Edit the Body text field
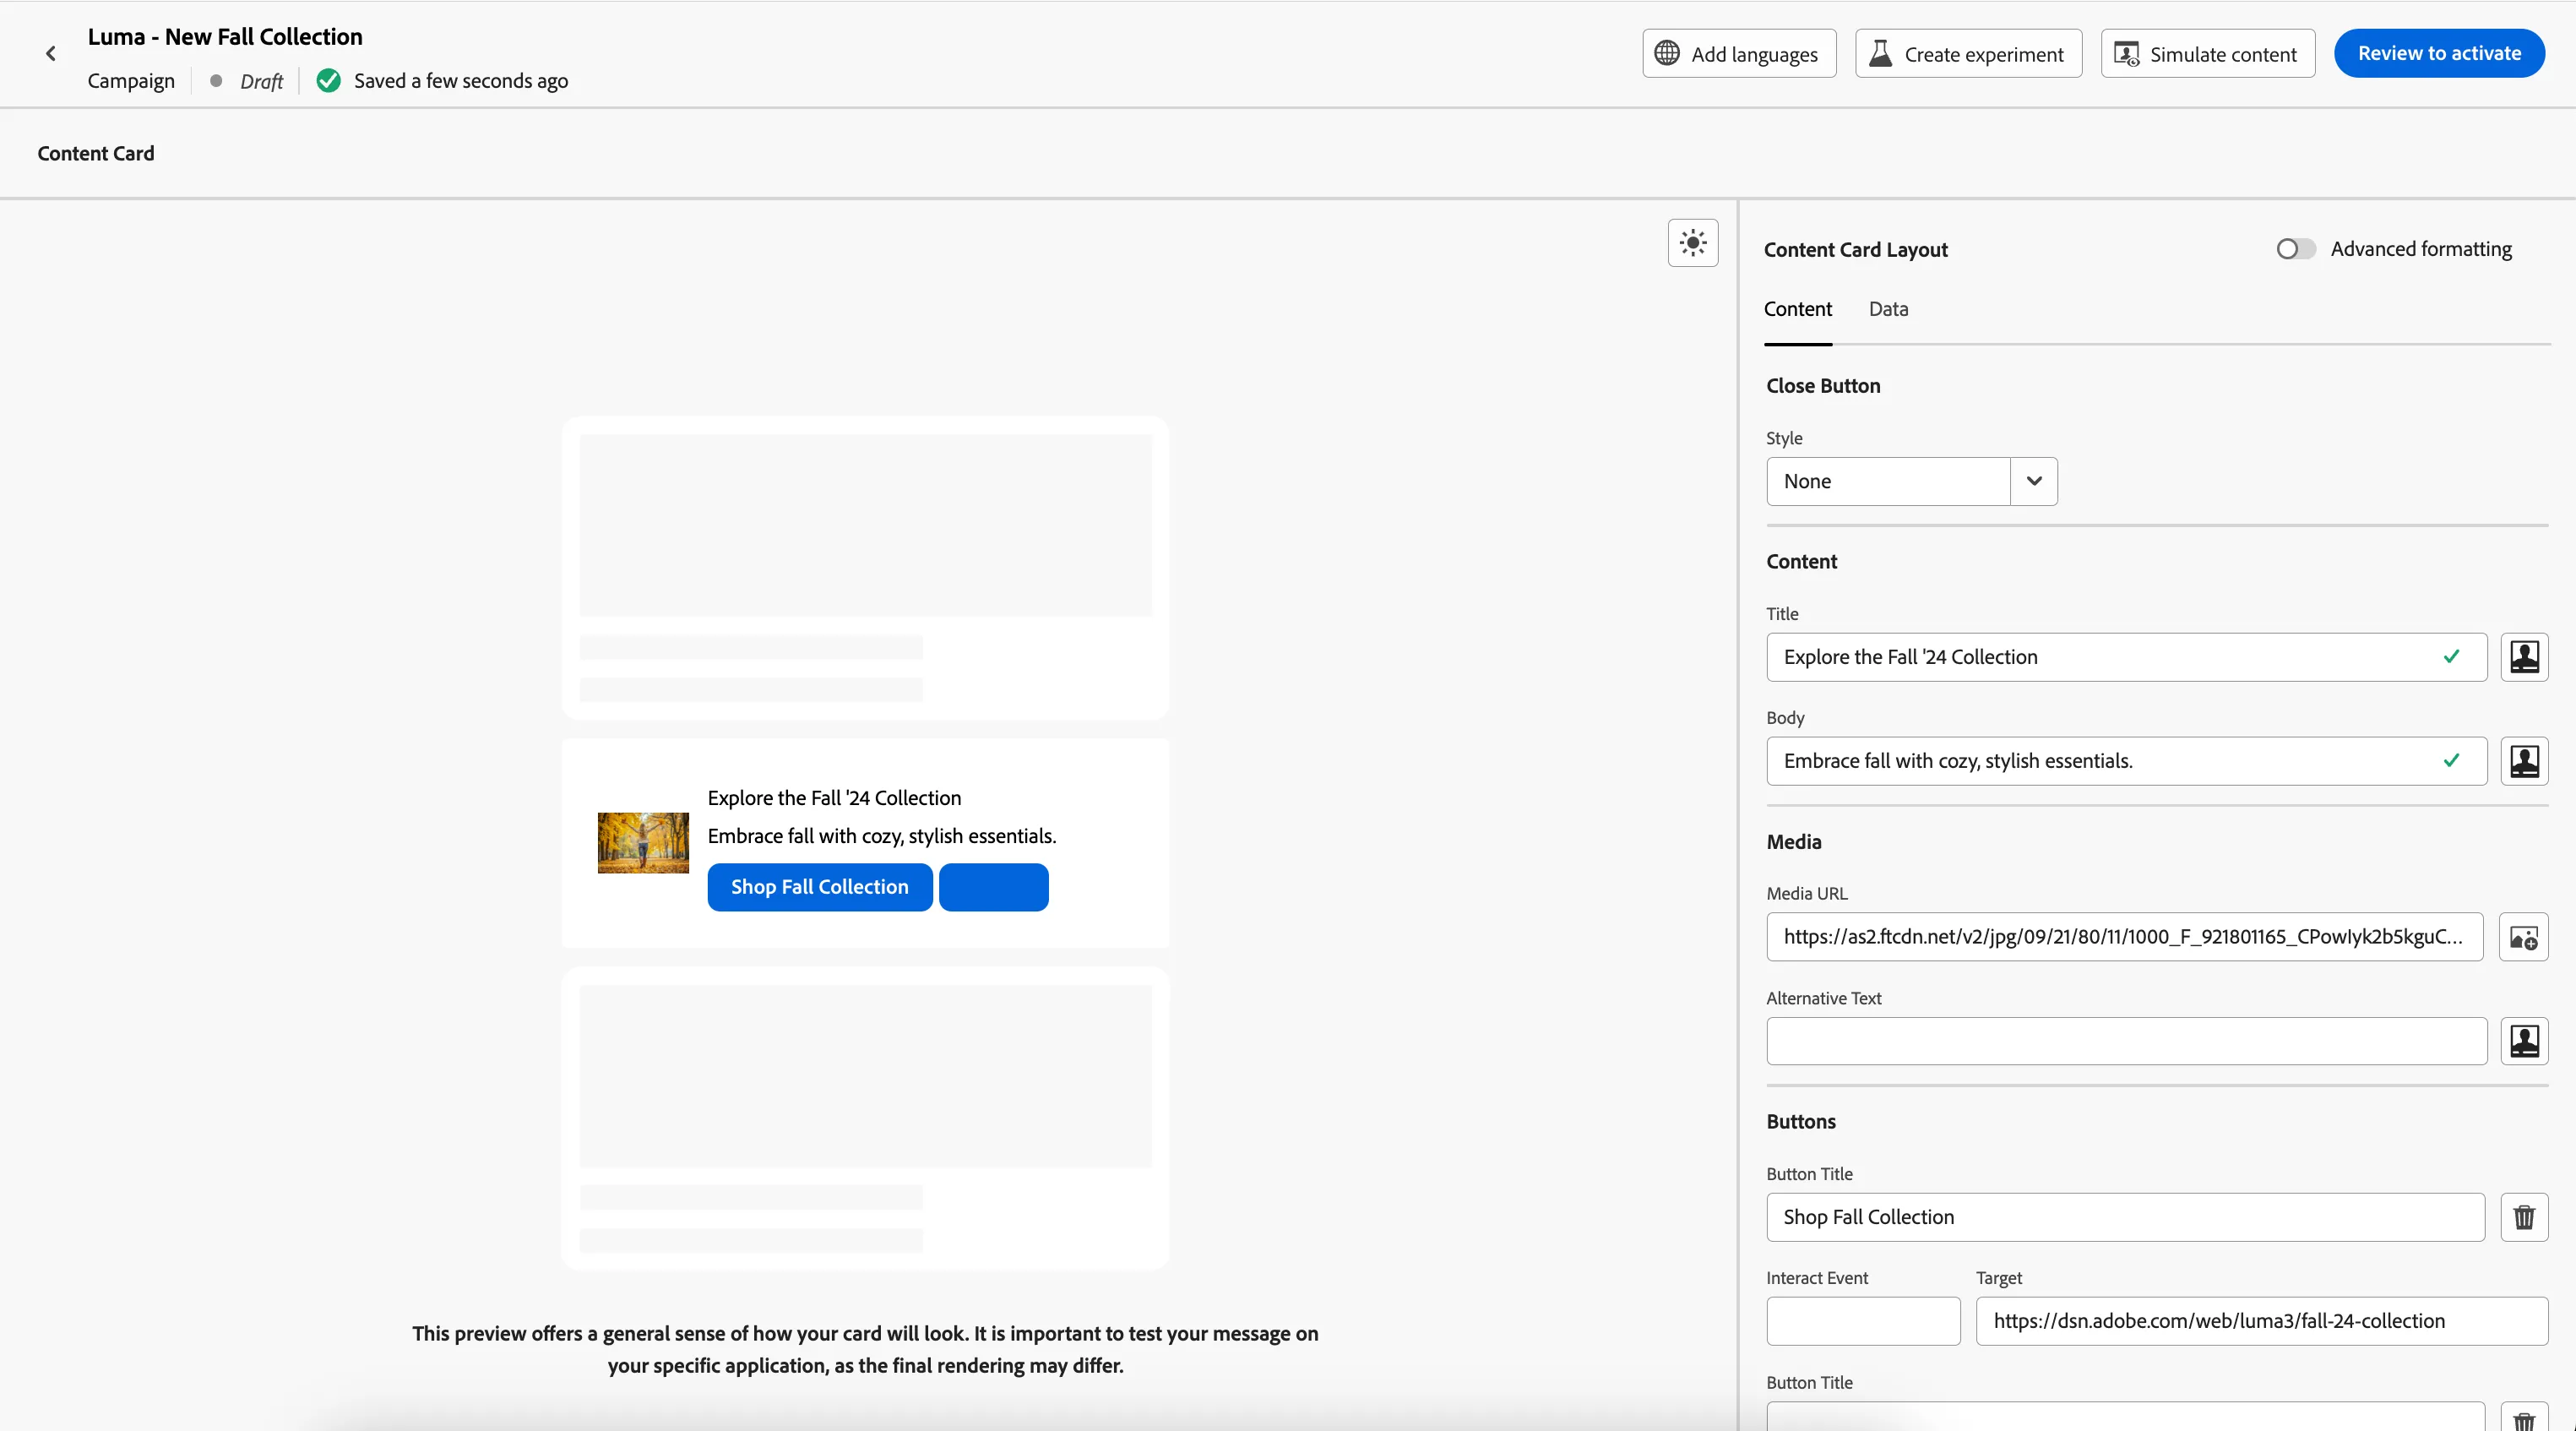 point(2126,761)
